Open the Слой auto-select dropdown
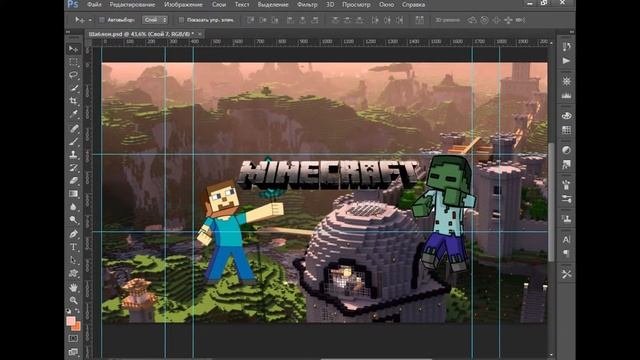This screenshot has height=360, width=640. click(x=155, y=20)
